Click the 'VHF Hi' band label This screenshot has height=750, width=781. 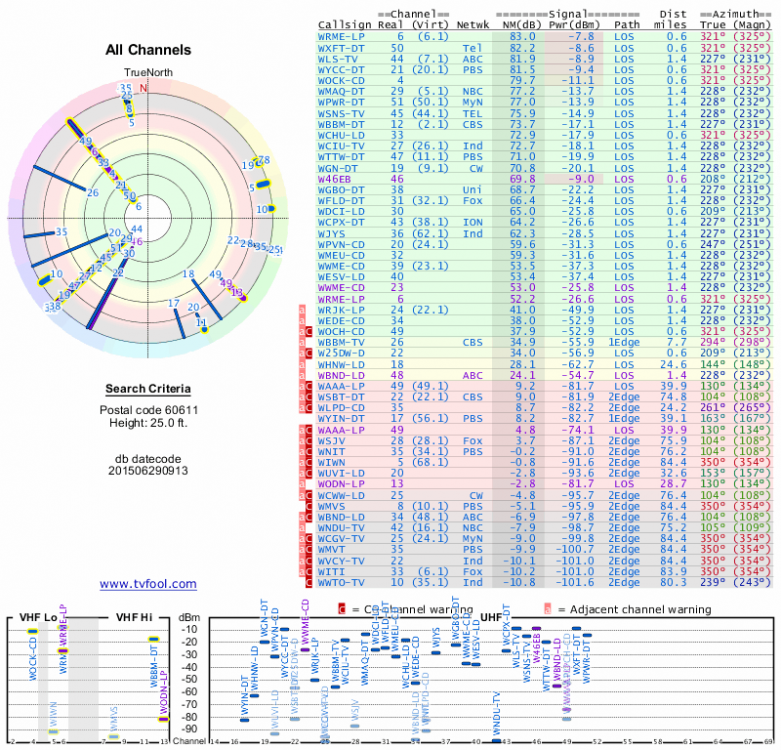coord(134,618)
